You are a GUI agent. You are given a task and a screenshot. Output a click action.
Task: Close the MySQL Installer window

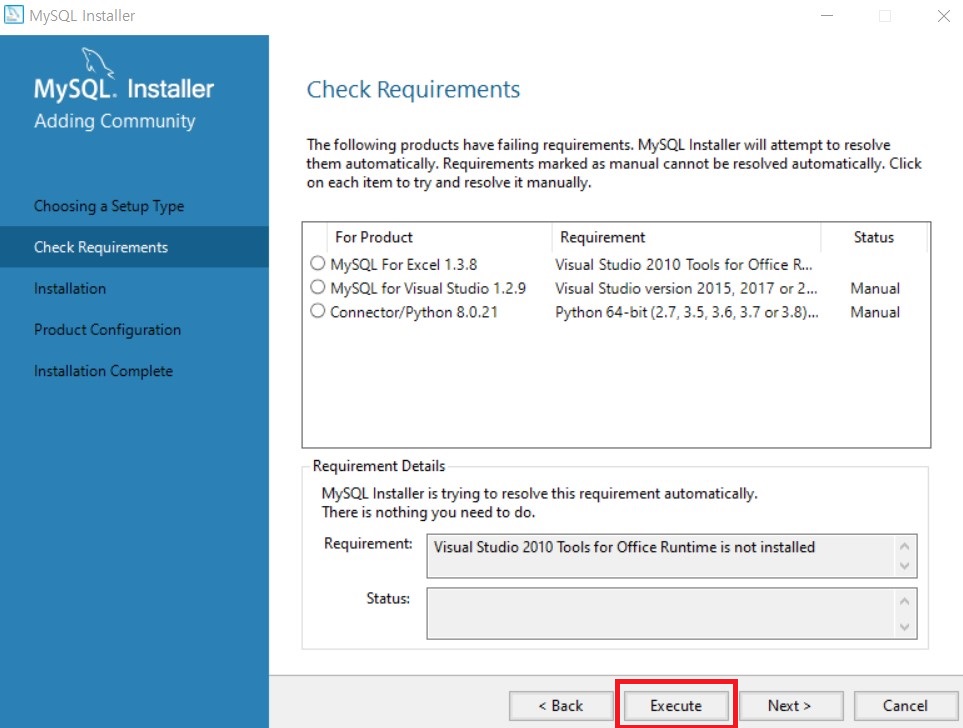[x=944, y=15]
